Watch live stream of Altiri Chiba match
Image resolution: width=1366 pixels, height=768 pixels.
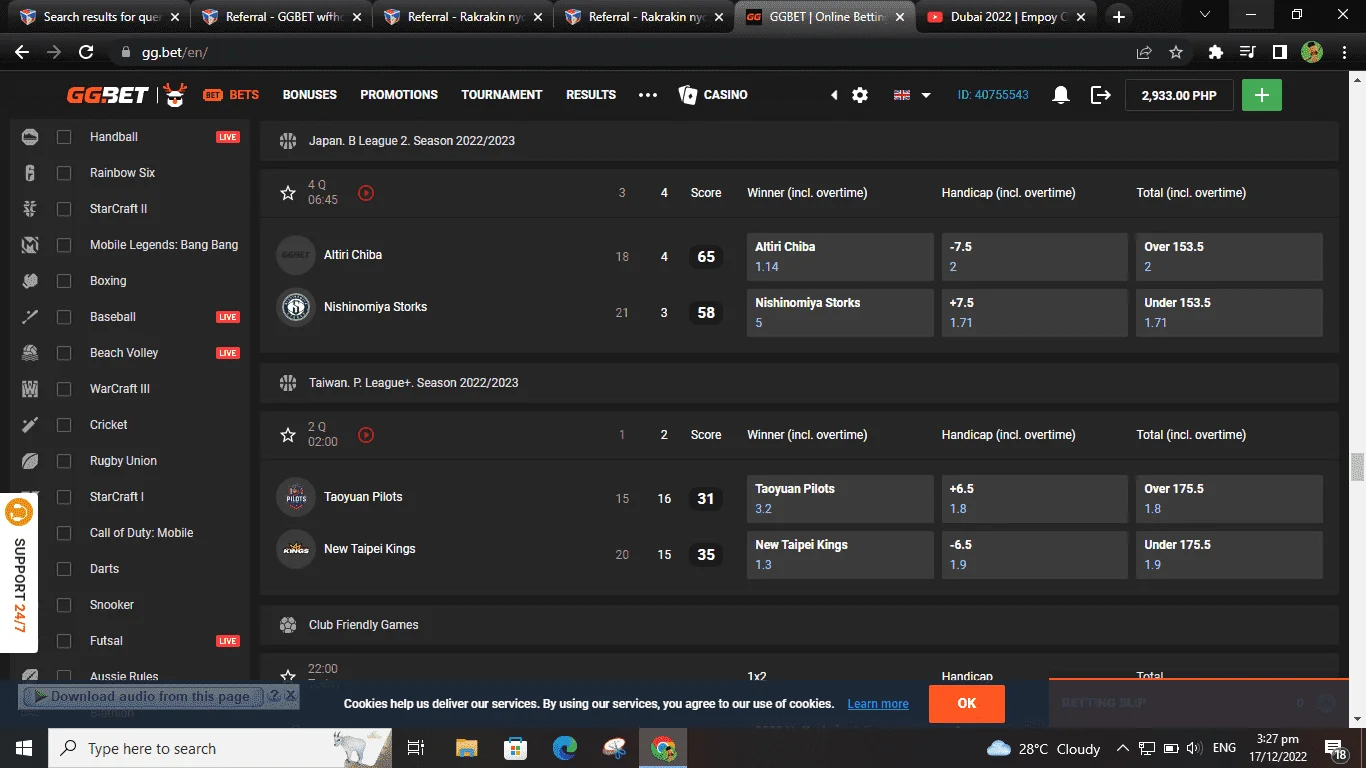[366, 193]
